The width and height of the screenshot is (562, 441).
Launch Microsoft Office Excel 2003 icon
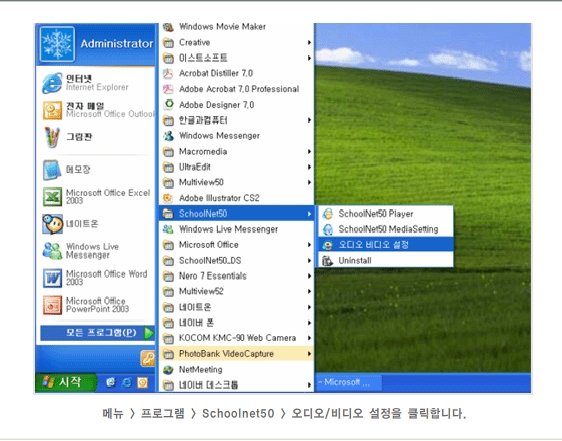[52, 197]
